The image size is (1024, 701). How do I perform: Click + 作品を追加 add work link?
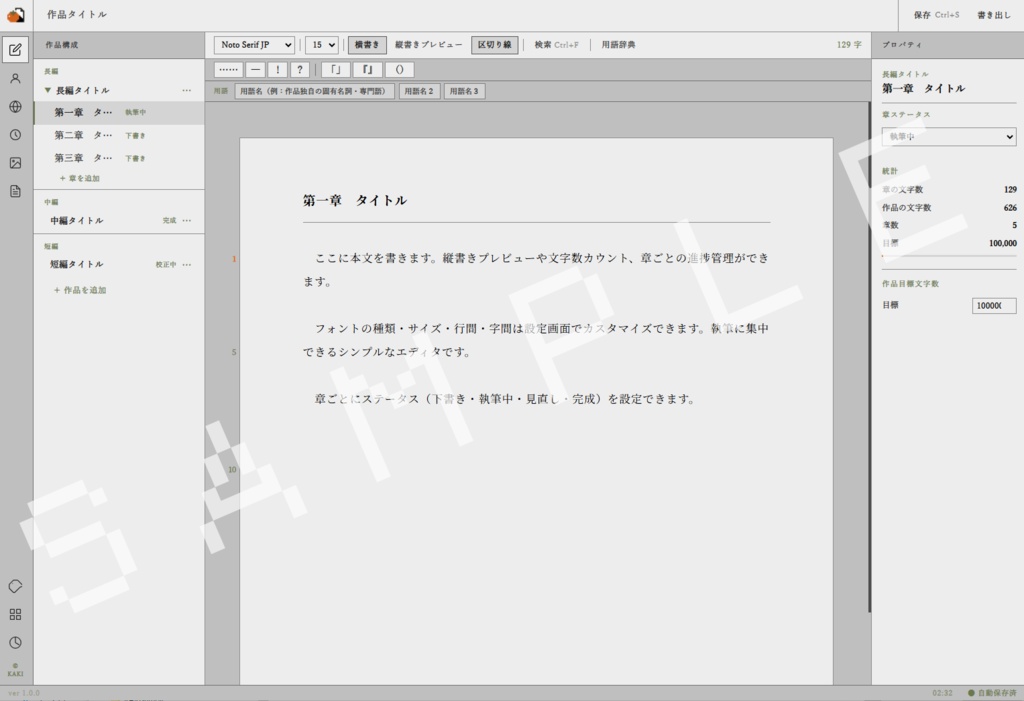coord(80,290)
